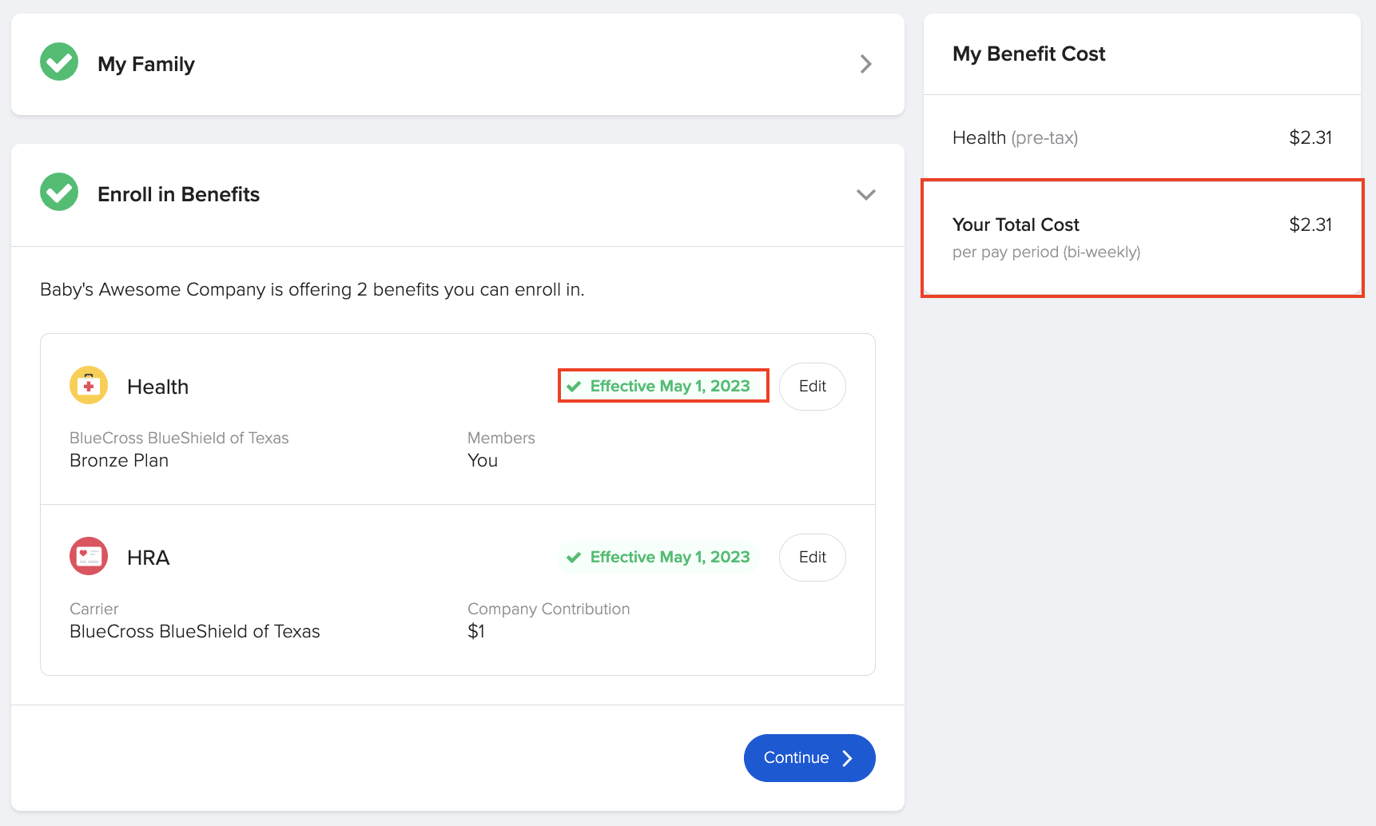Click the highlighted Your Total Cost row

tap(1142, 237)
